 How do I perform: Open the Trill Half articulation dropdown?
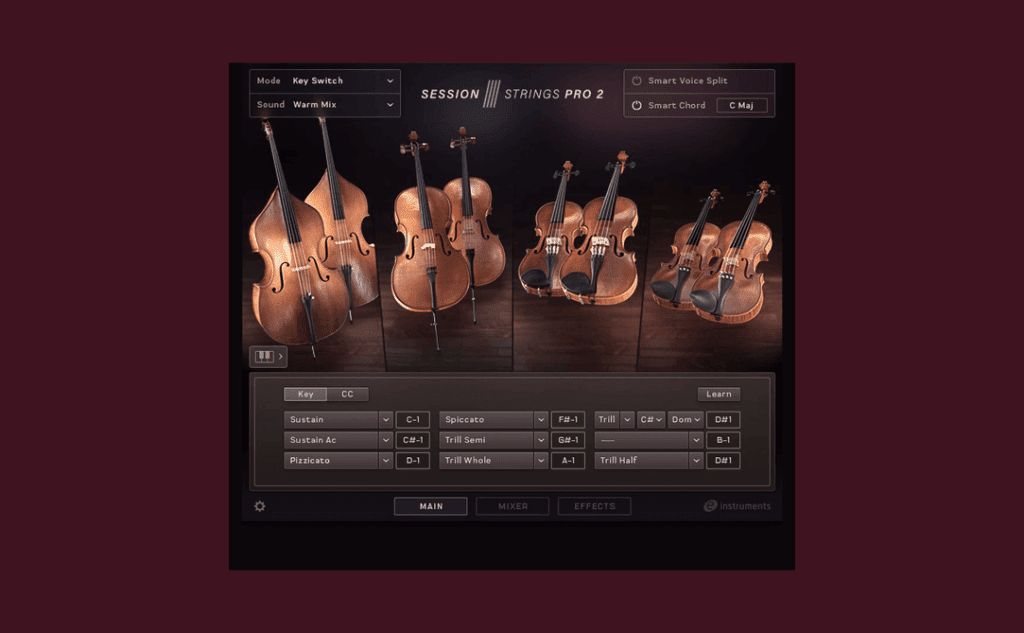(648, 461)
